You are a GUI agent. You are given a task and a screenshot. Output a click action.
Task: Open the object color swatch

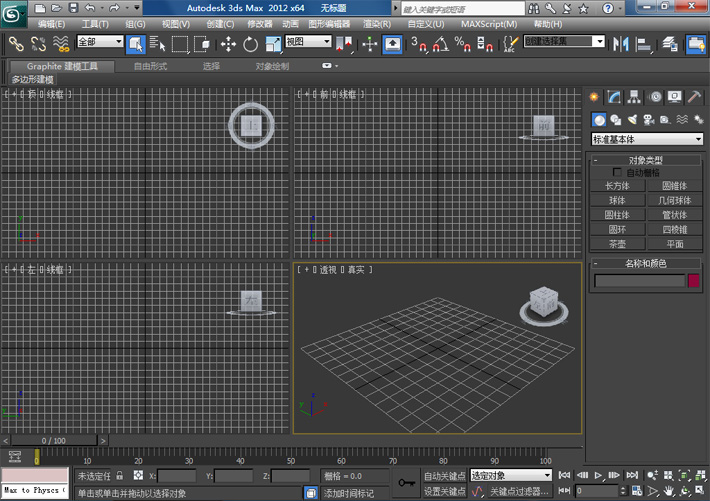(693, 280)
